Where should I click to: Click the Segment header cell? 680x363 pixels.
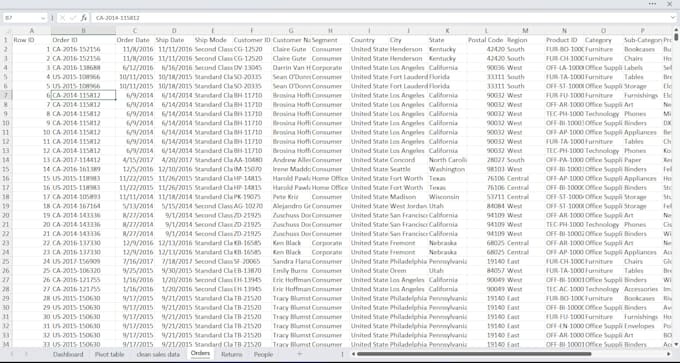330,40
